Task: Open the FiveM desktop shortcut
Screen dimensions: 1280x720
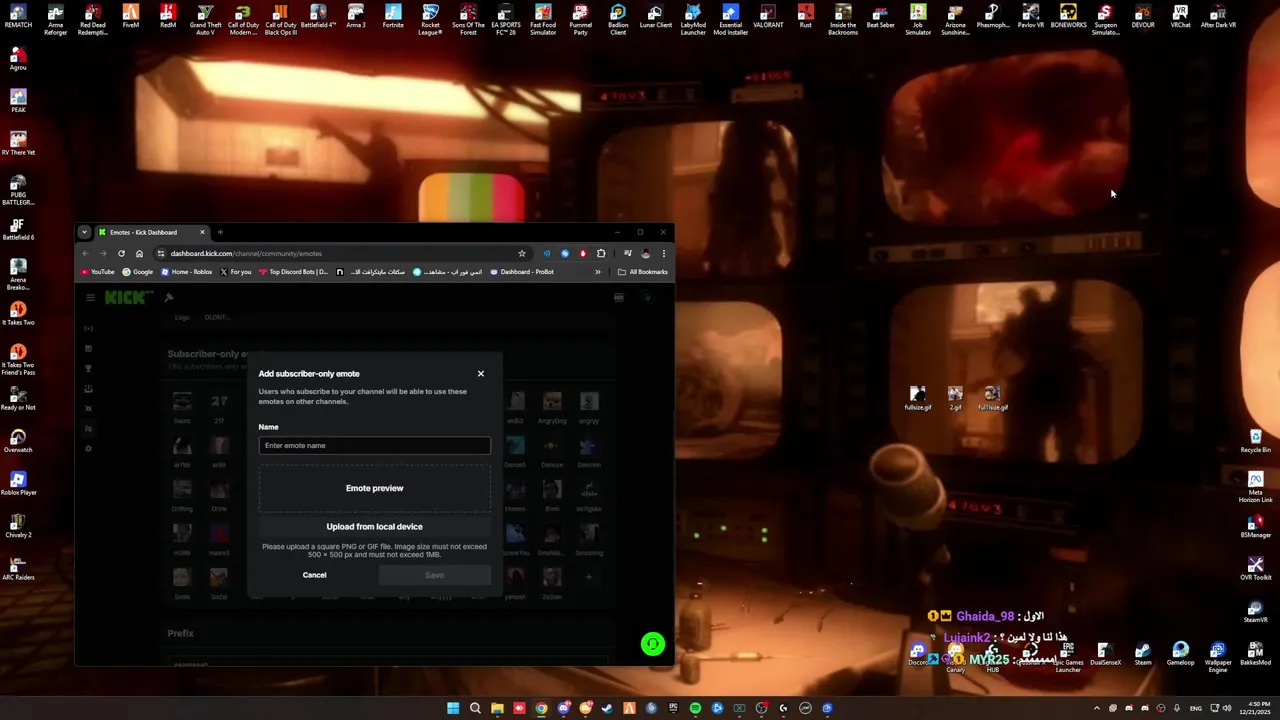Action: (x=130, y=17)
